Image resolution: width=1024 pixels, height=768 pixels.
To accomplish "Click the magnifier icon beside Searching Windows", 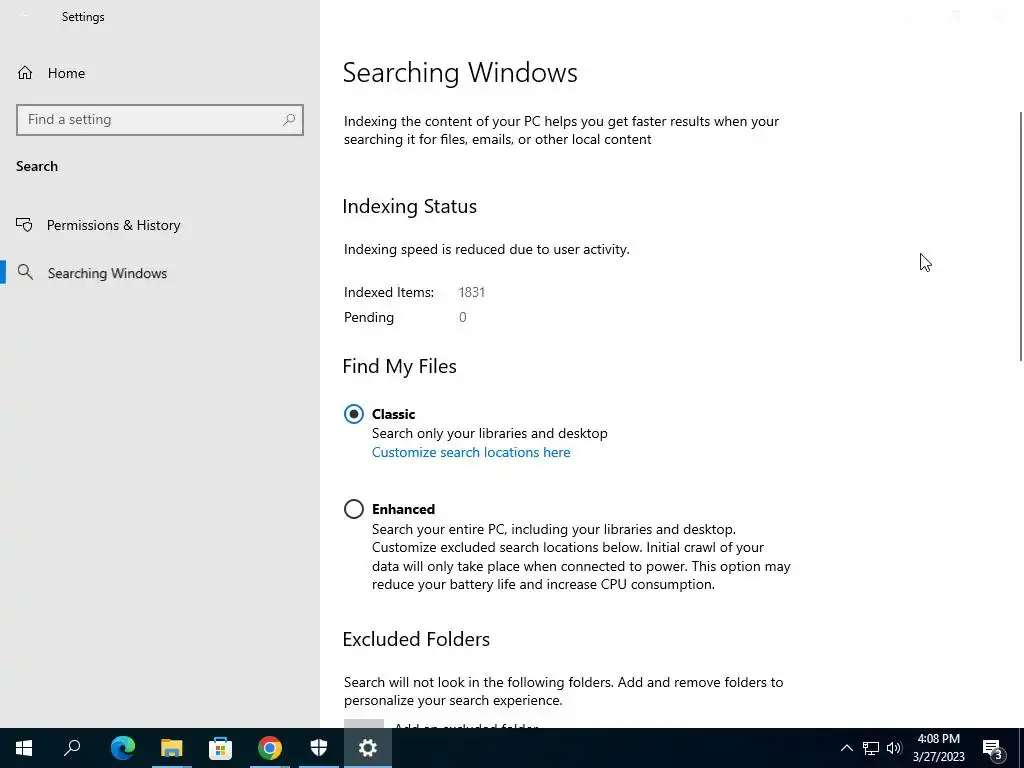I will tap(25, 272).
